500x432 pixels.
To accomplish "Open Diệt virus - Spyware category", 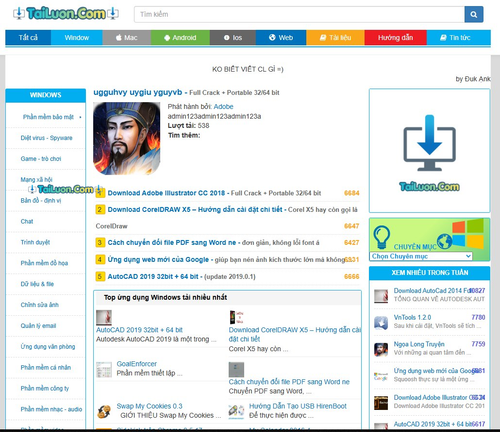I will click(x=46, y=138).
